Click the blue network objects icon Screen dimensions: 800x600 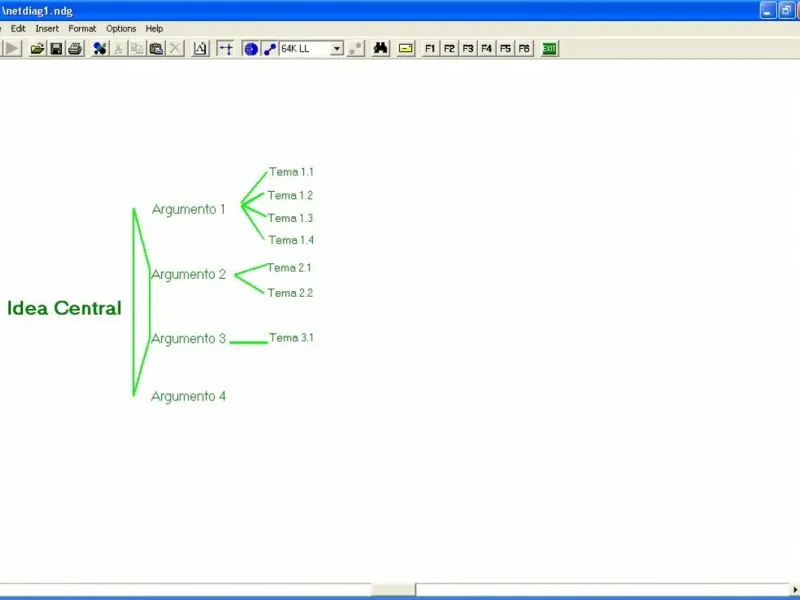(x=100, y=48)
